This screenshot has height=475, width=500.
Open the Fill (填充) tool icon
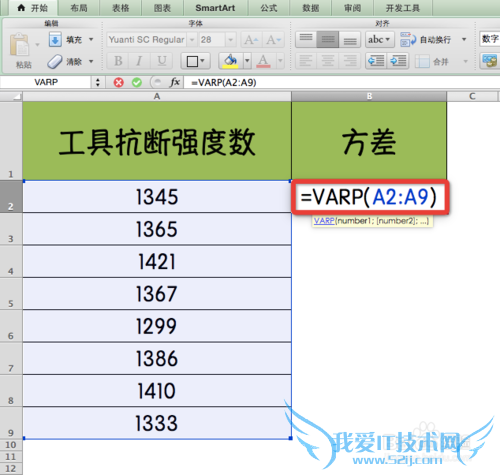(55, 40)
